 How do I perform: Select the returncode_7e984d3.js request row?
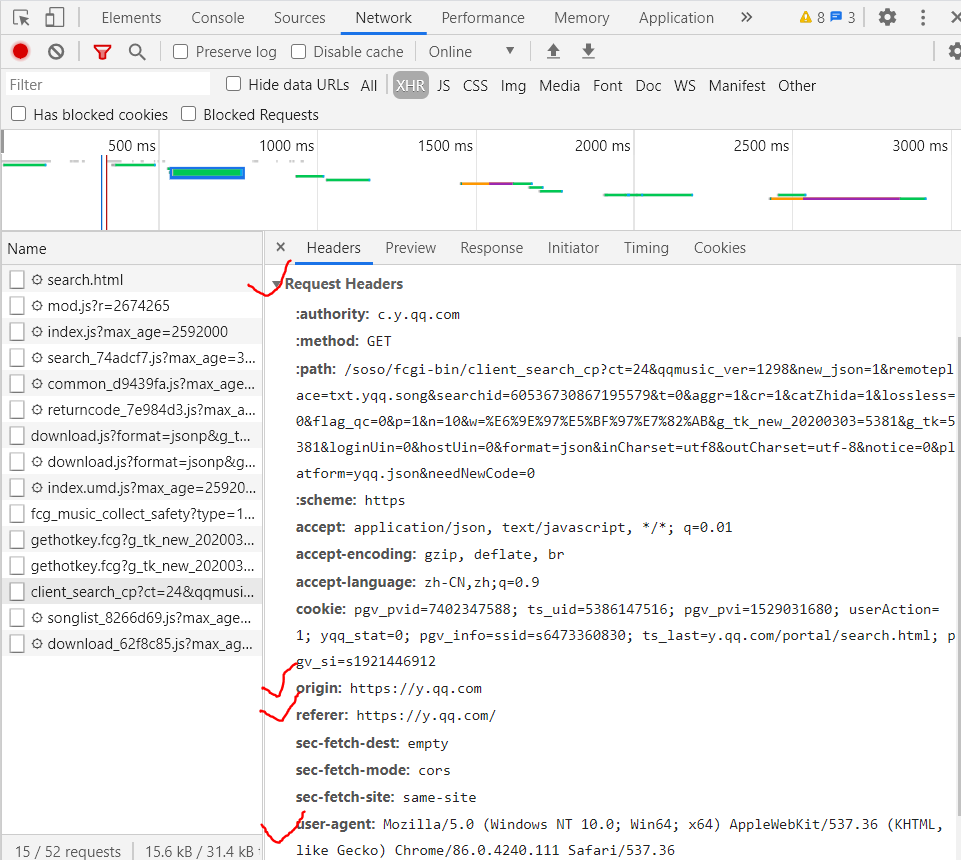[132, 410]
